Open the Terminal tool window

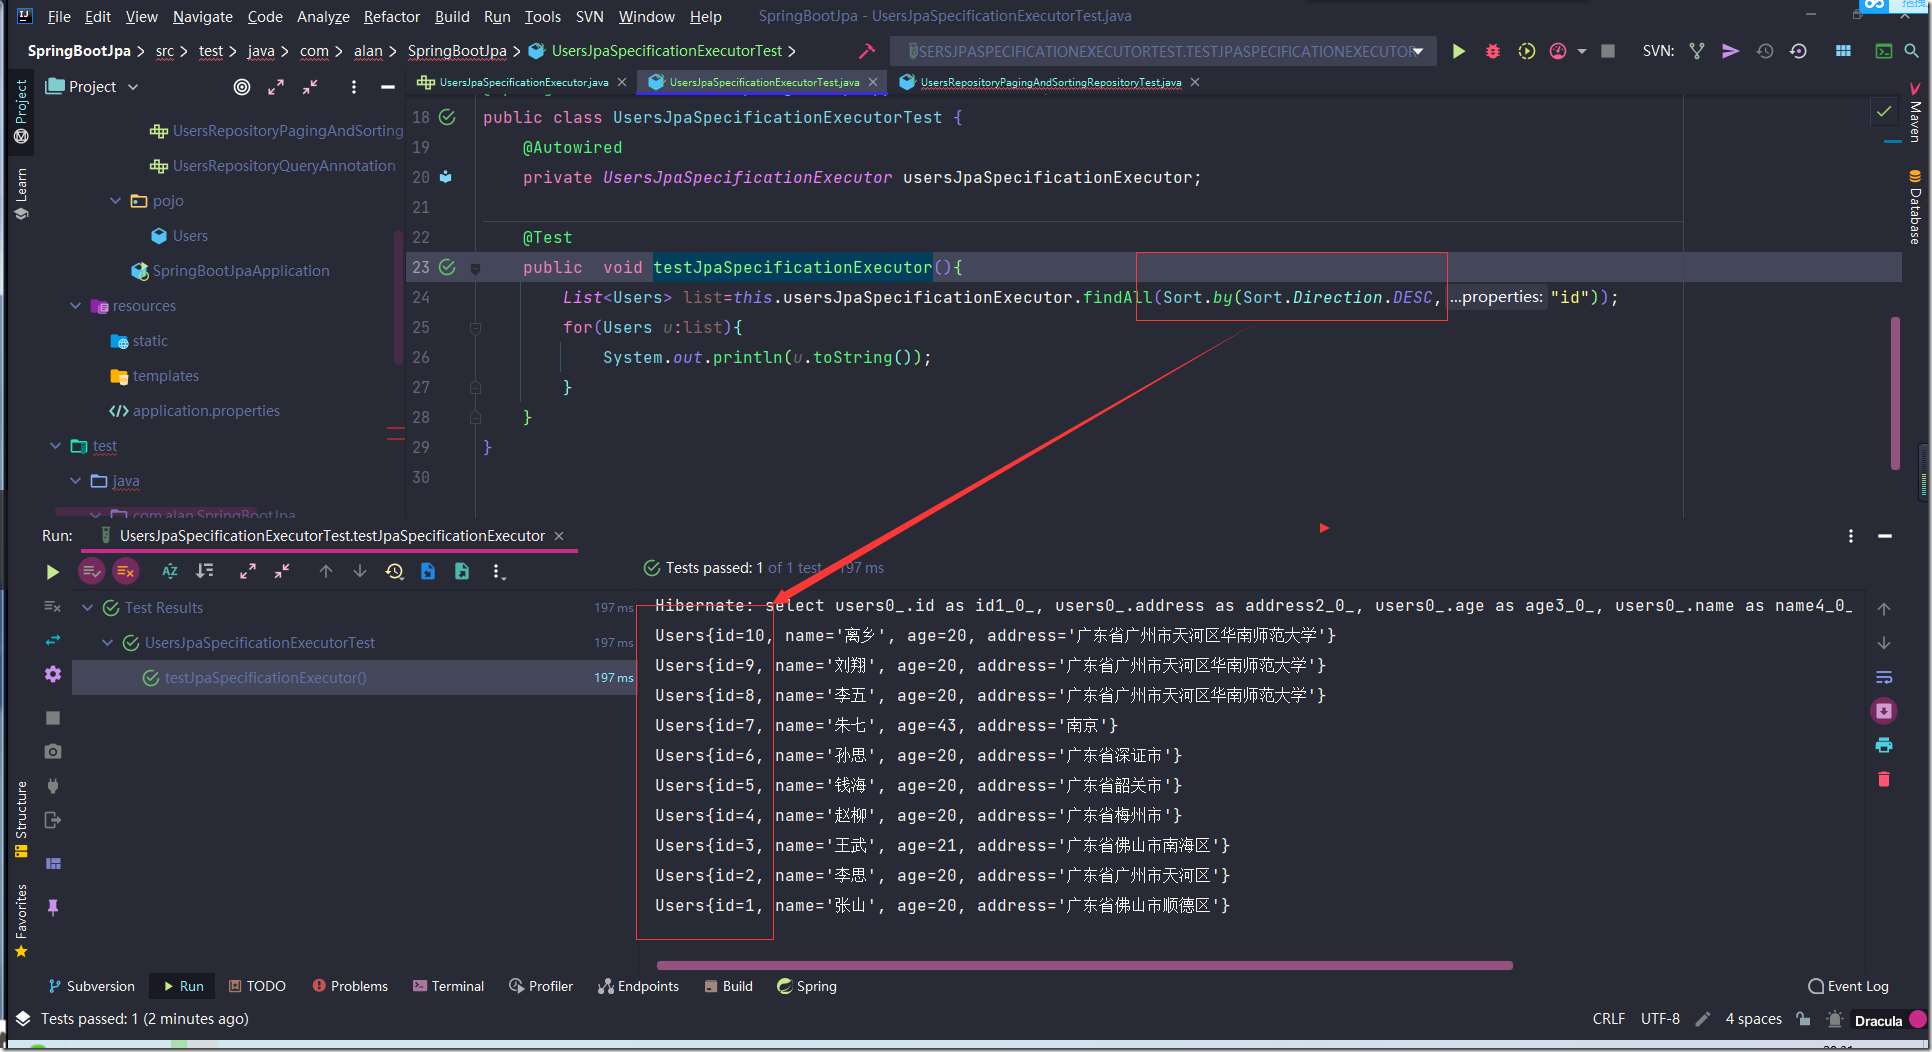[x=448, y=986]
